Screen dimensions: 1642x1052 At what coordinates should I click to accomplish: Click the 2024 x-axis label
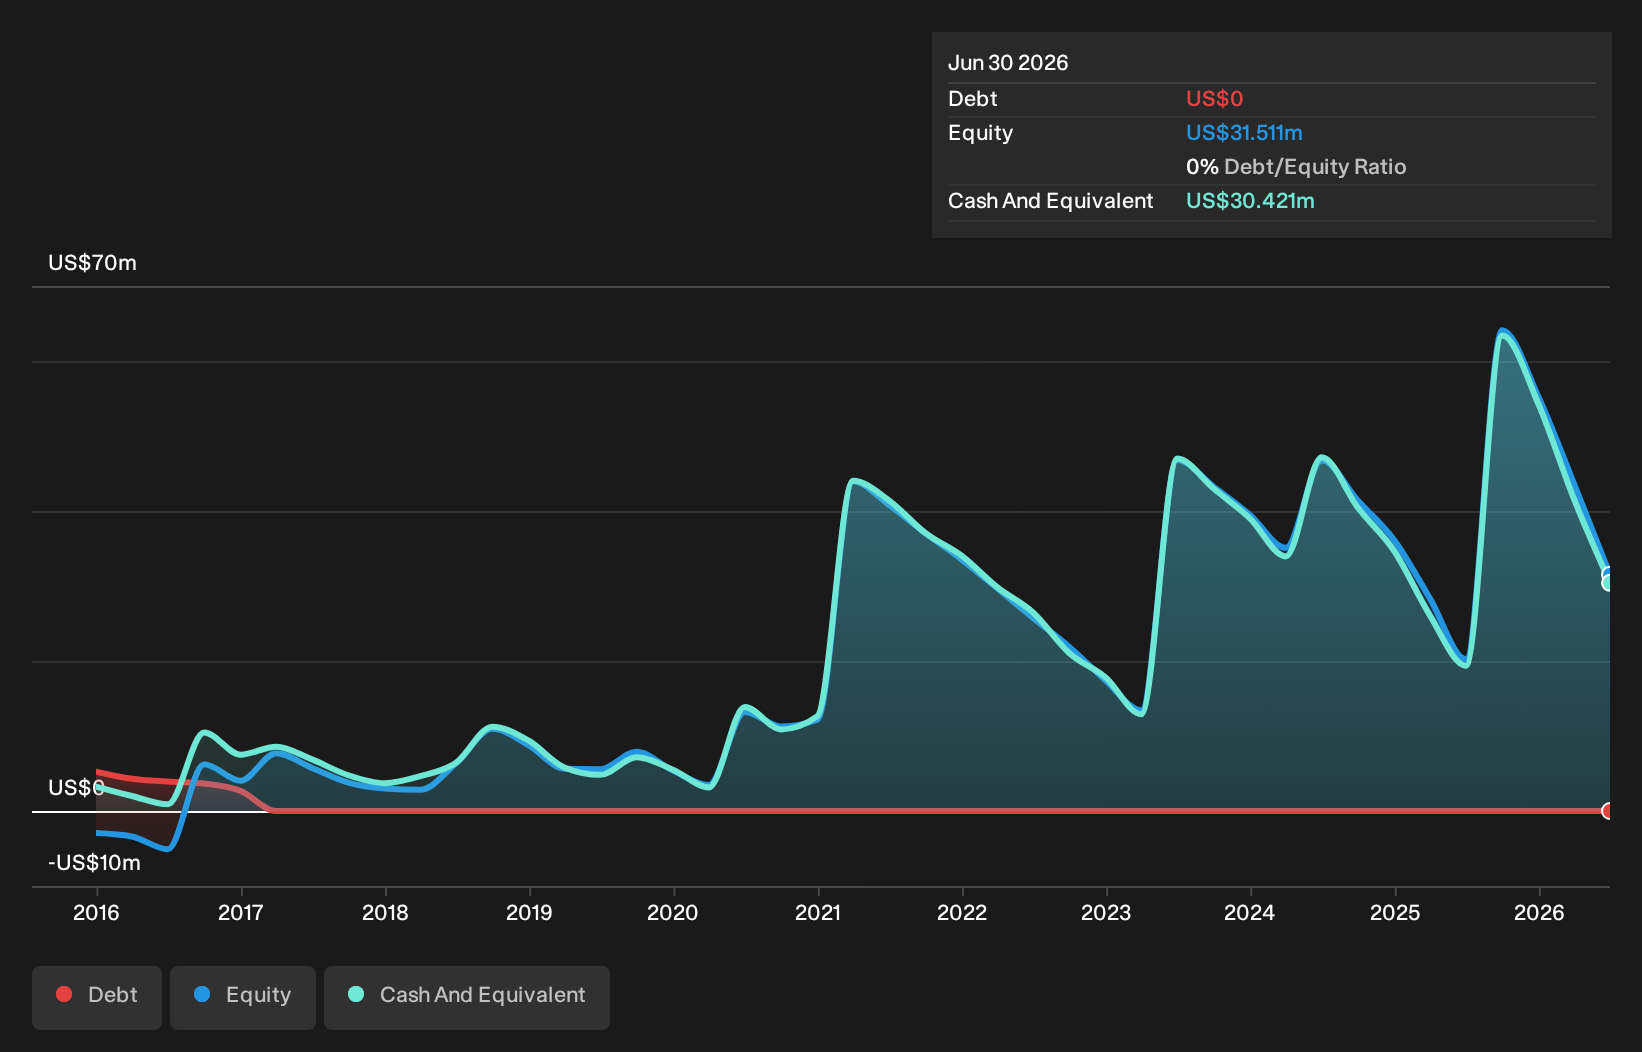pos(1250,912)
